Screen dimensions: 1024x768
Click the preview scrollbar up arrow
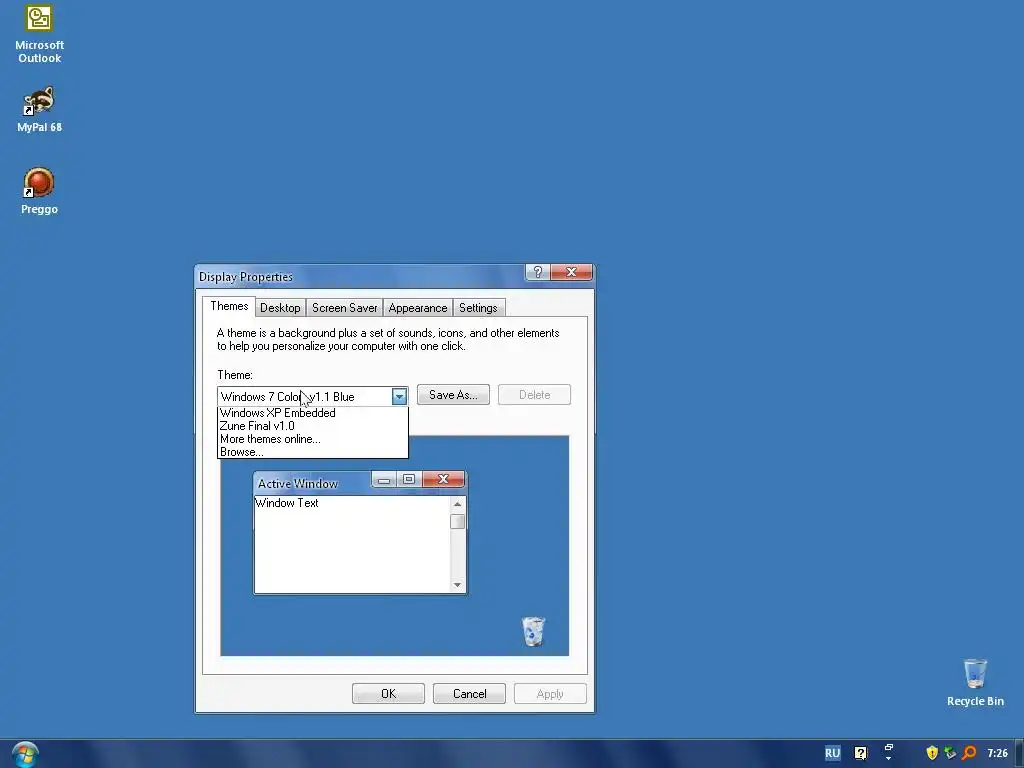pyautogui.click(x=457, y=504)
